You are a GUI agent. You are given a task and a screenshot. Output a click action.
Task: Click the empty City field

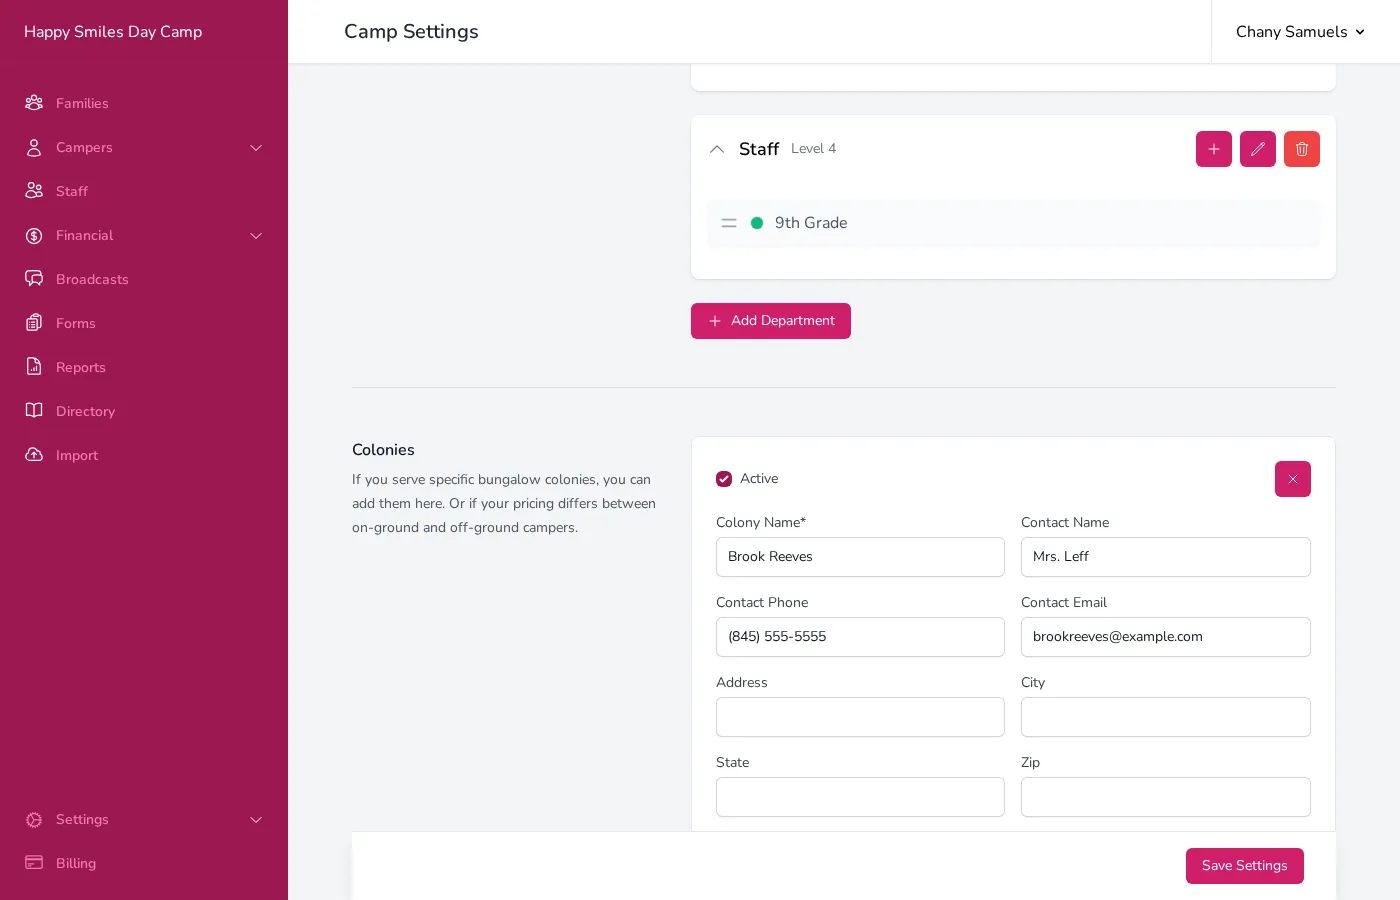[x=1166, y=717]
